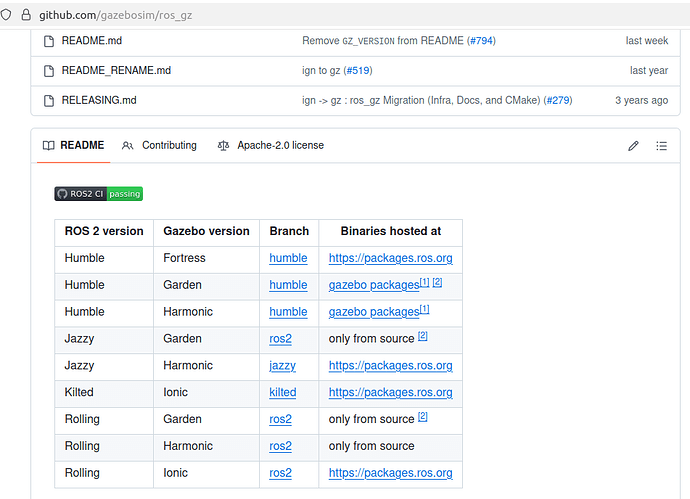Click the pencil icon to edit README
This screenshot has width=690, height=499.
[x=633, y=146]
